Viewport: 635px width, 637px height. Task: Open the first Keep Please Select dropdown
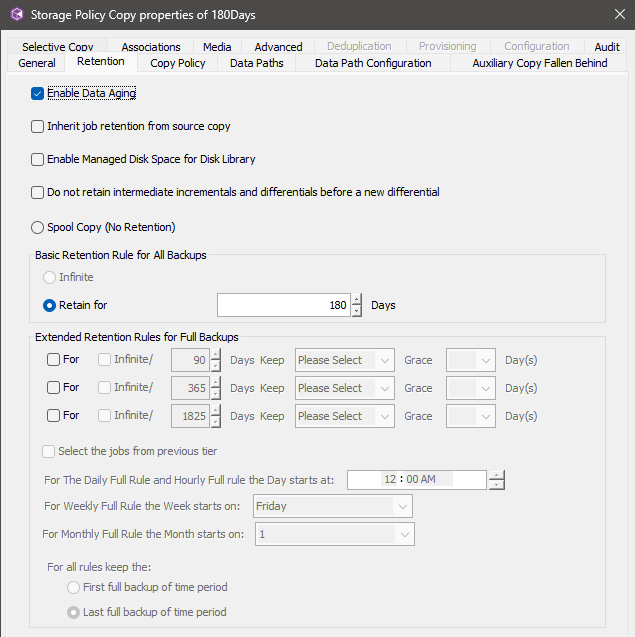344,360
